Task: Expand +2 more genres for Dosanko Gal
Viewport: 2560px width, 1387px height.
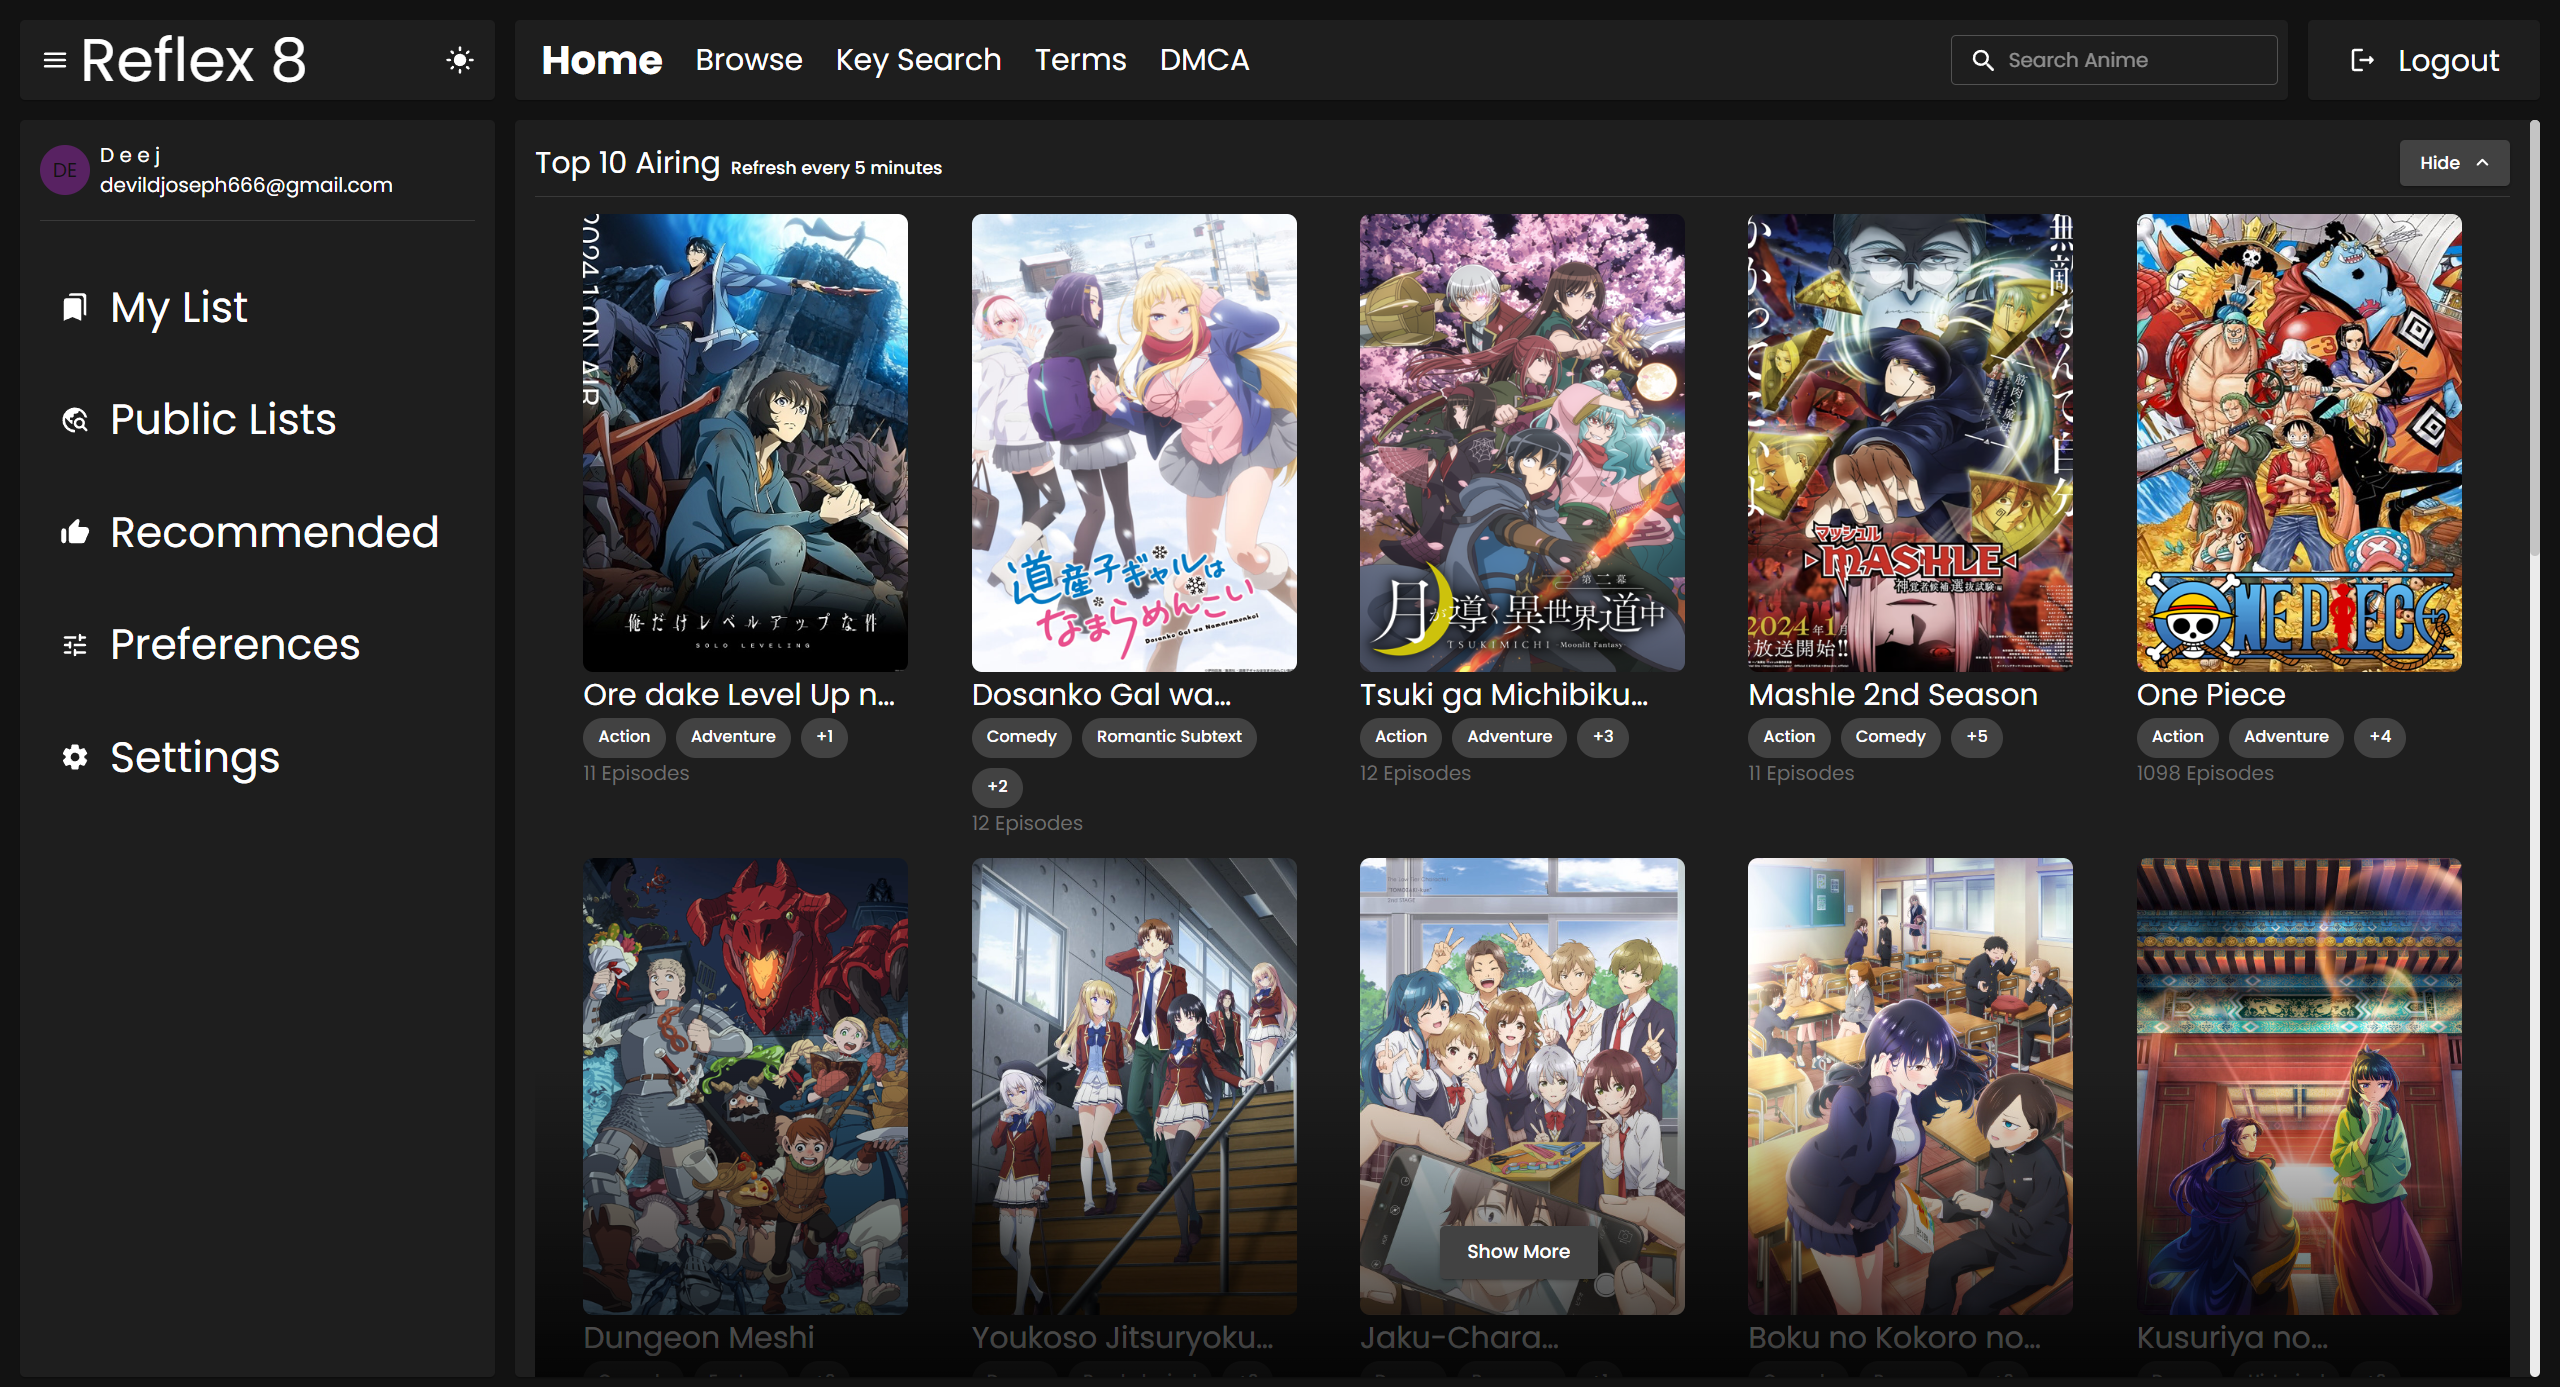Action: [x=997, y=787]
